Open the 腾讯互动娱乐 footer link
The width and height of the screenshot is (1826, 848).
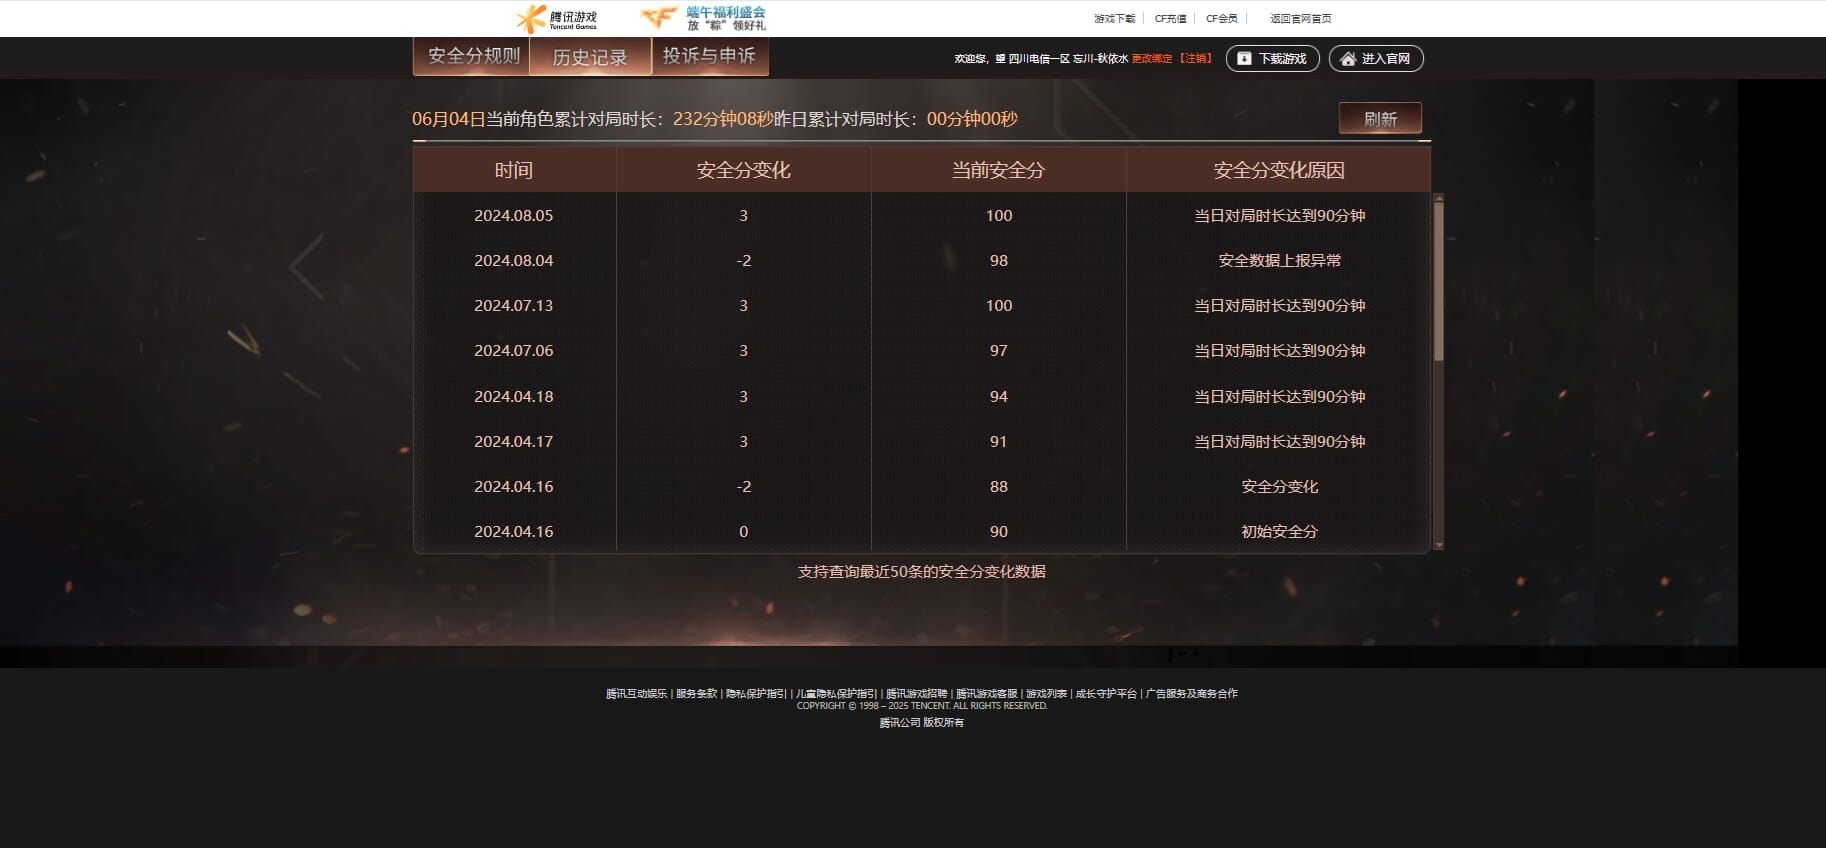click(636, 693)
